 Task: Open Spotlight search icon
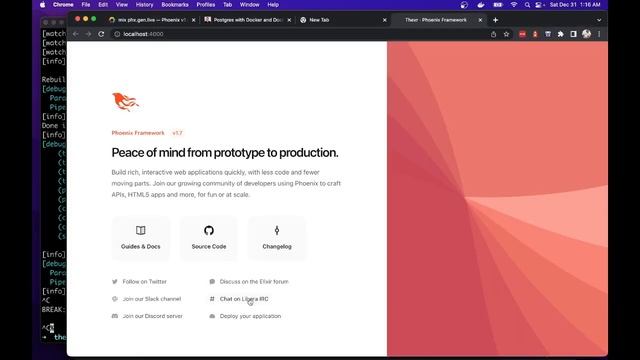pos(527,5)
